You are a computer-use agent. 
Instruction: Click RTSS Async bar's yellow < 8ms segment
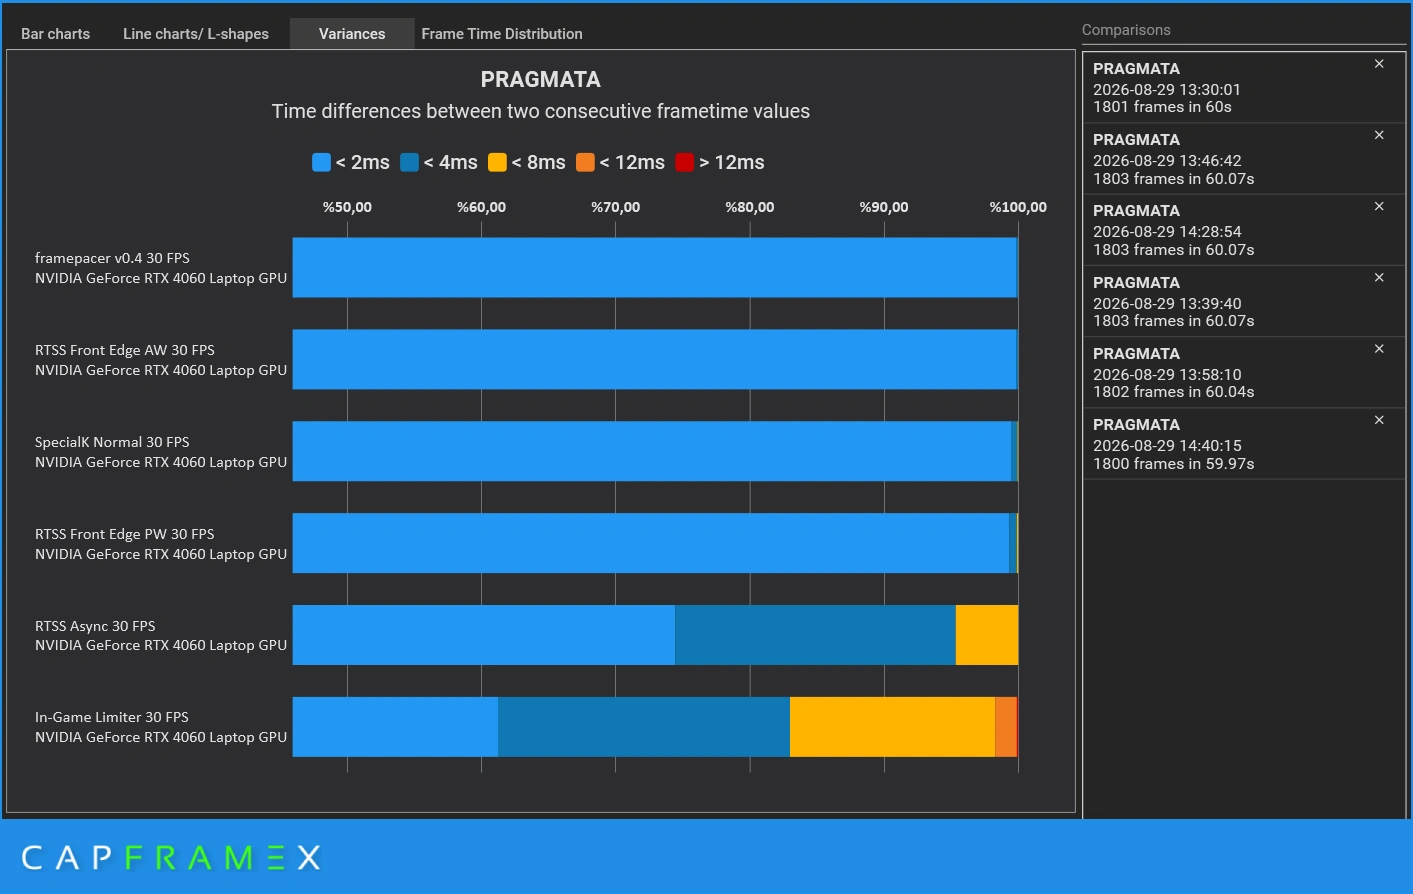coord(987,635)
